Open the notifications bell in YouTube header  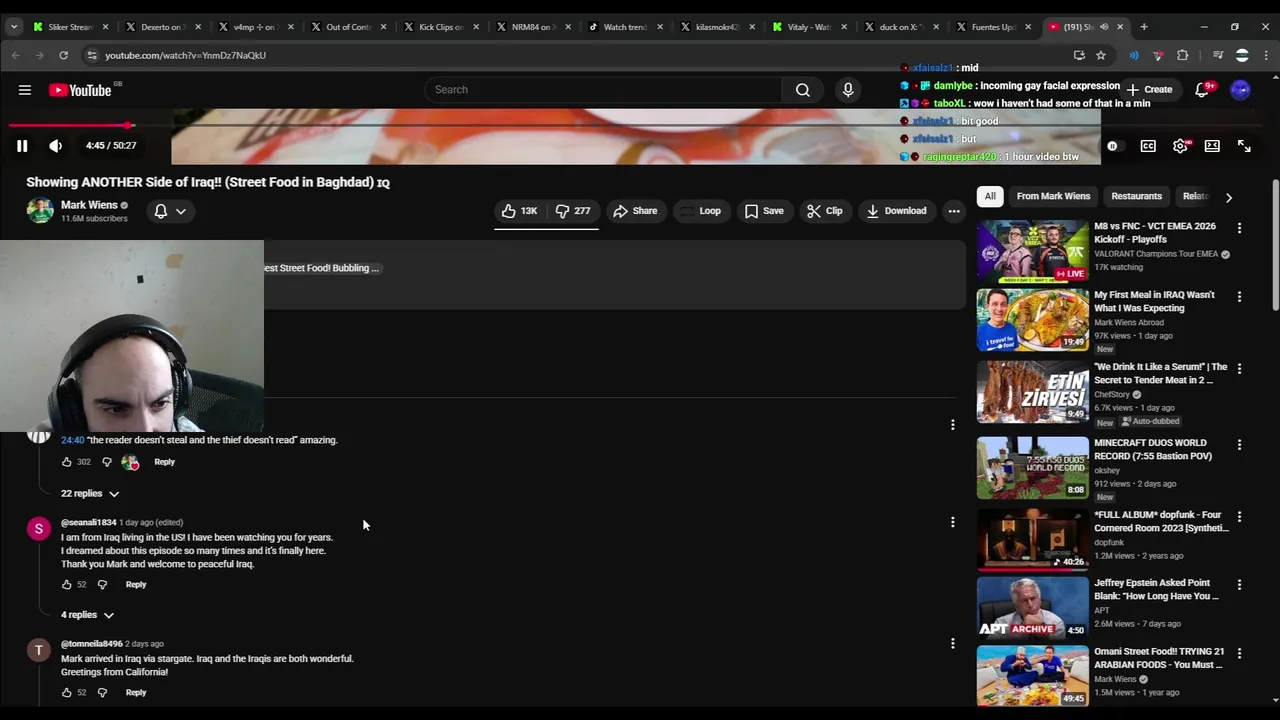tap(1203, 90)
